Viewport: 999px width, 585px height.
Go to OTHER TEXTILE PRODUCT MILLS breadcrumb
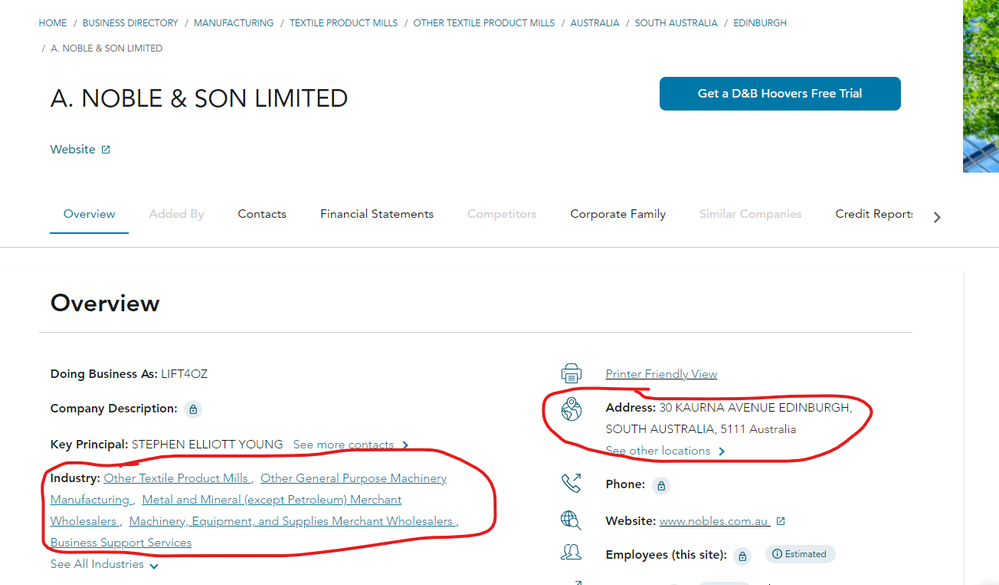pyautogui.click(x=484, y=23)
